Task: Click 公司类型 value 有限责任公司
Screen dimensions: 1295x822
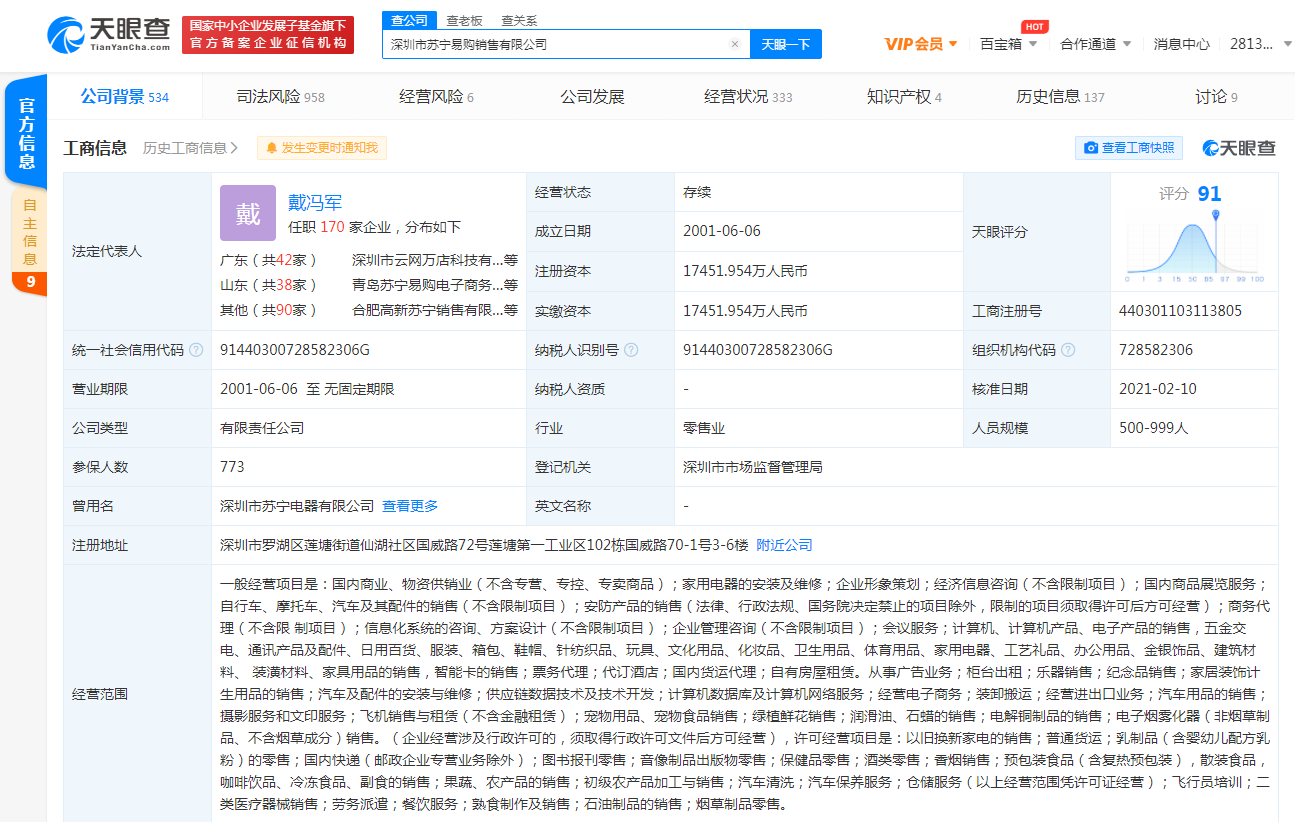Action: click(x=262, y=428)
